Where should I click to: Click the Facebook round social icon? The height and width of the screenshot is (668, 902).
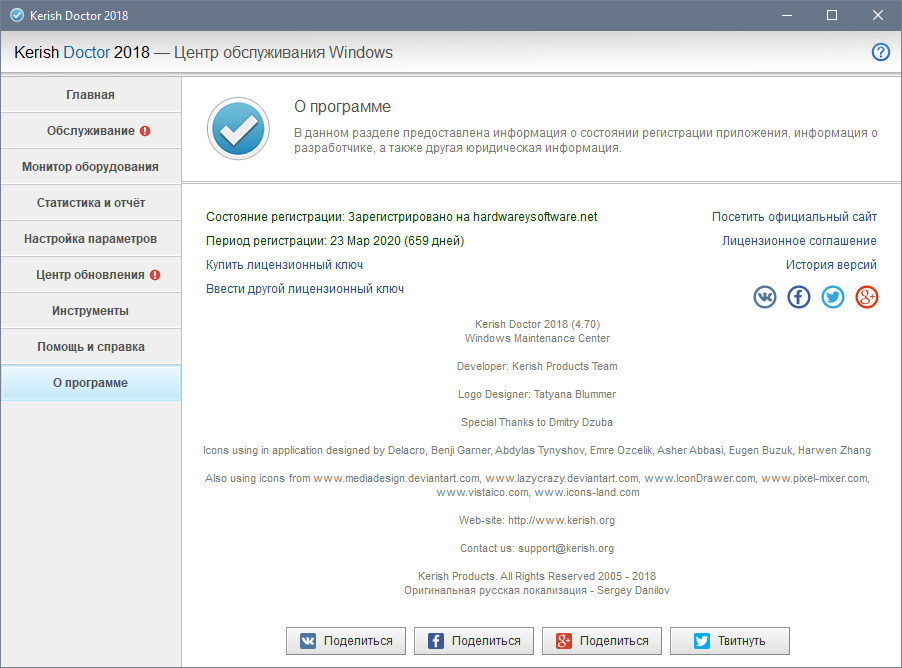(x=798, y=297)
